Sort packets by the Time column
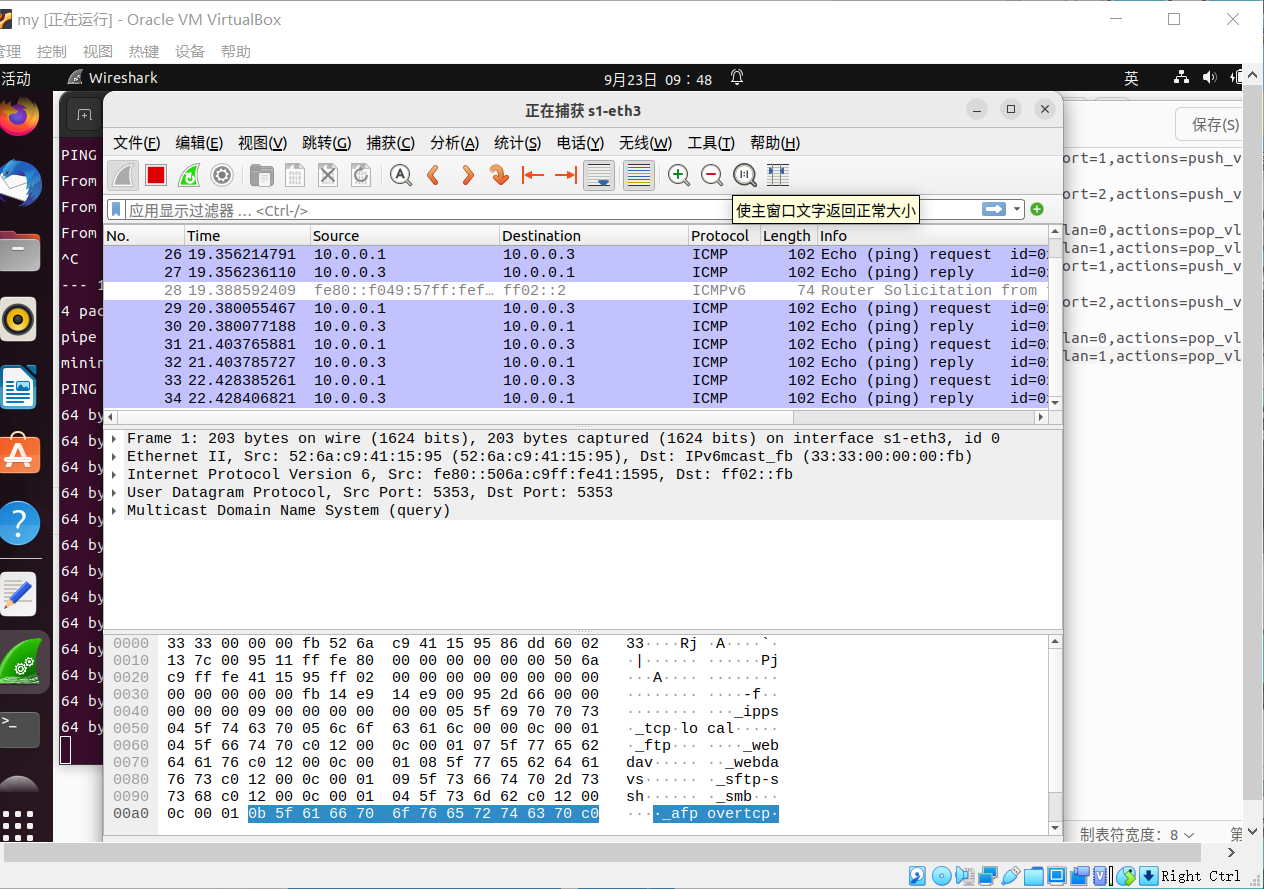This screenshot has width=1264, height=889. click(x=246, y=236)
